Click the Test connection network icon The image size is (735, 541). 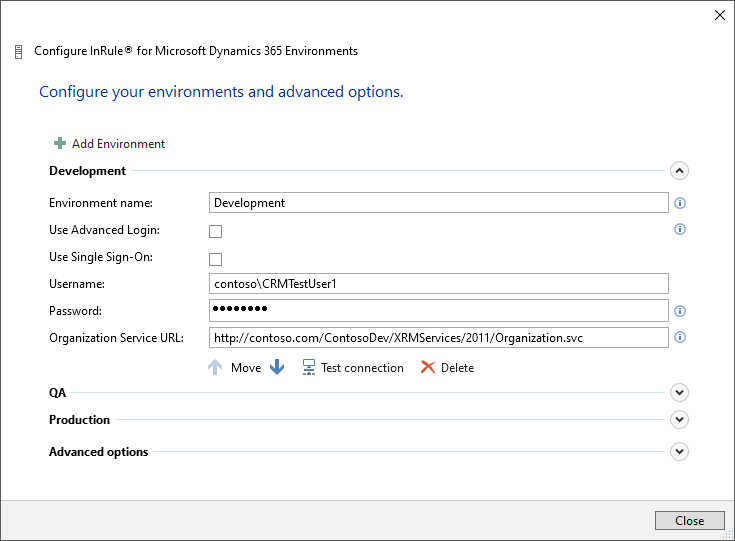[x=309, y=368]
